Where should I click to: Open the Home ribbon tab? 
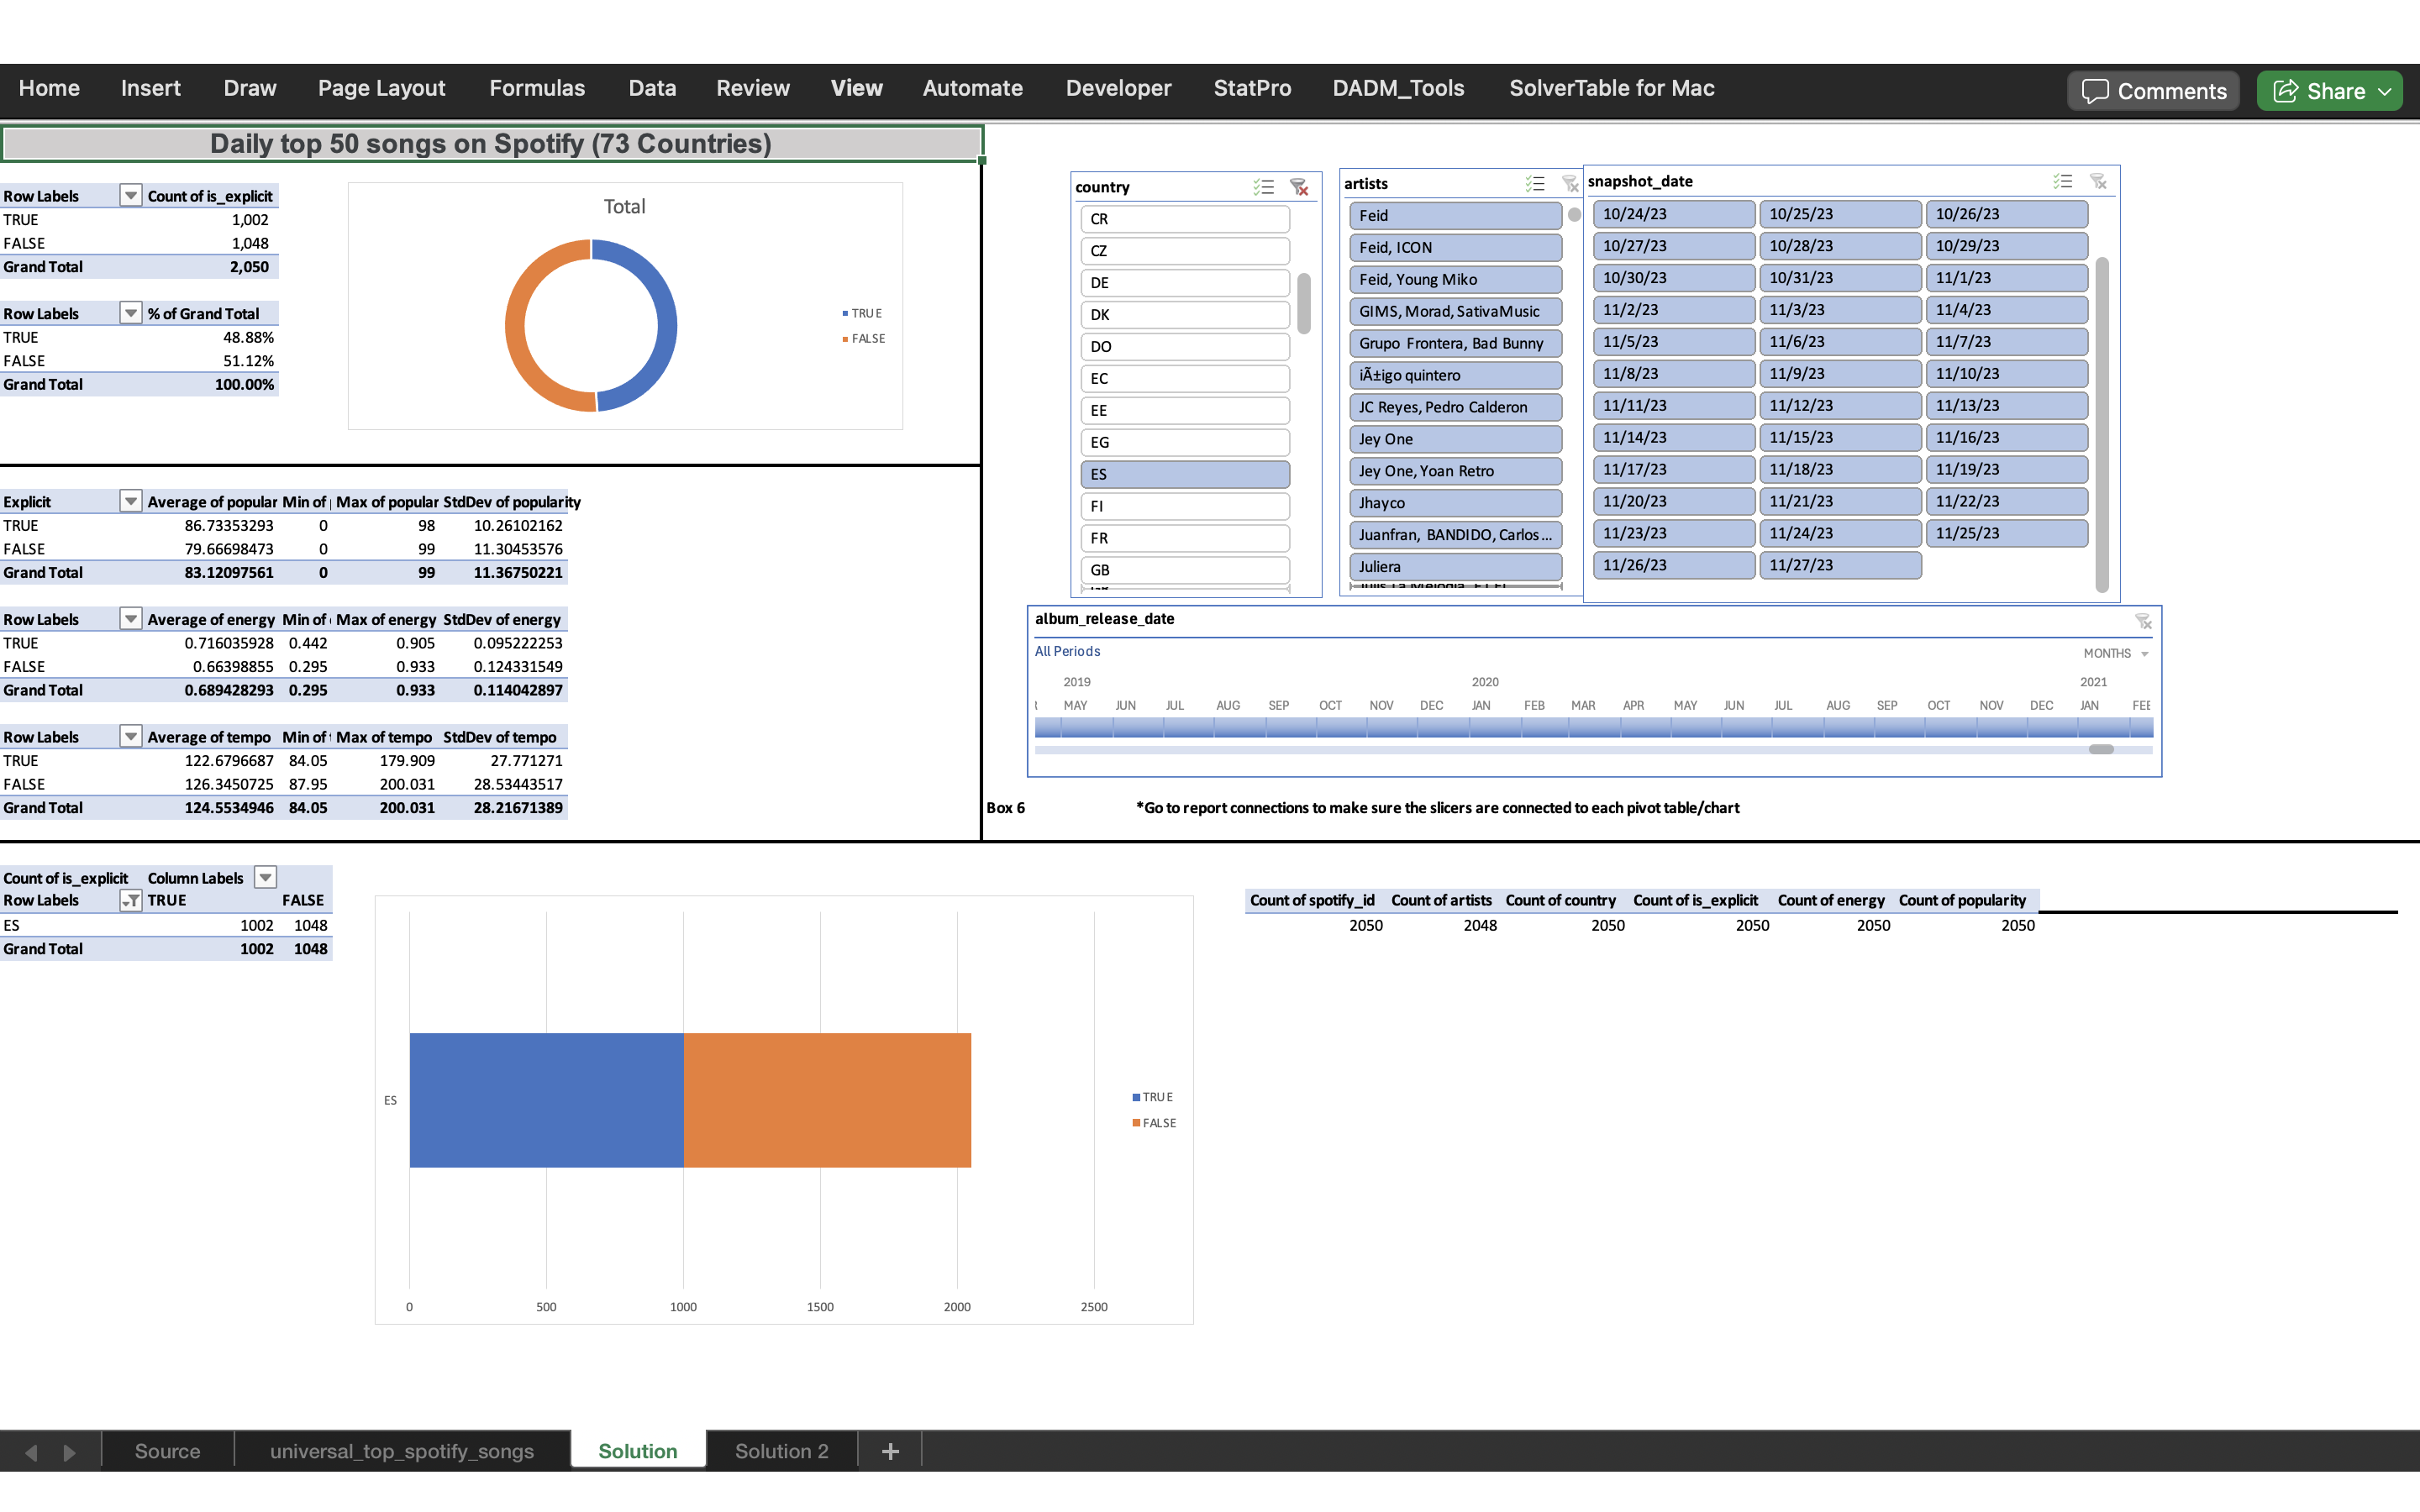point(49,88)
